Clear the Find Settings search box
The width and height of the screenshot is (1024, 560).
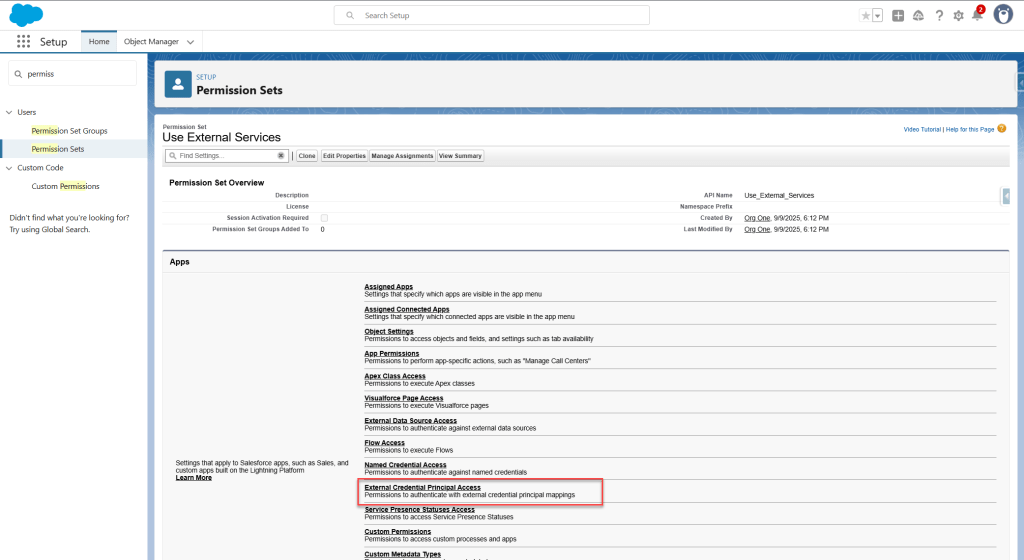tap(281, 156)
